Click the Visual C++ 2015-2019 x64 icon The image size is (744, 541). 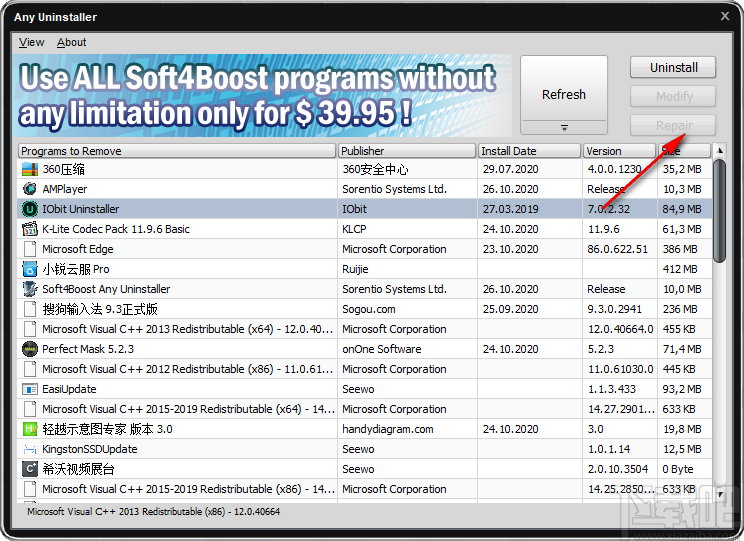30,409
